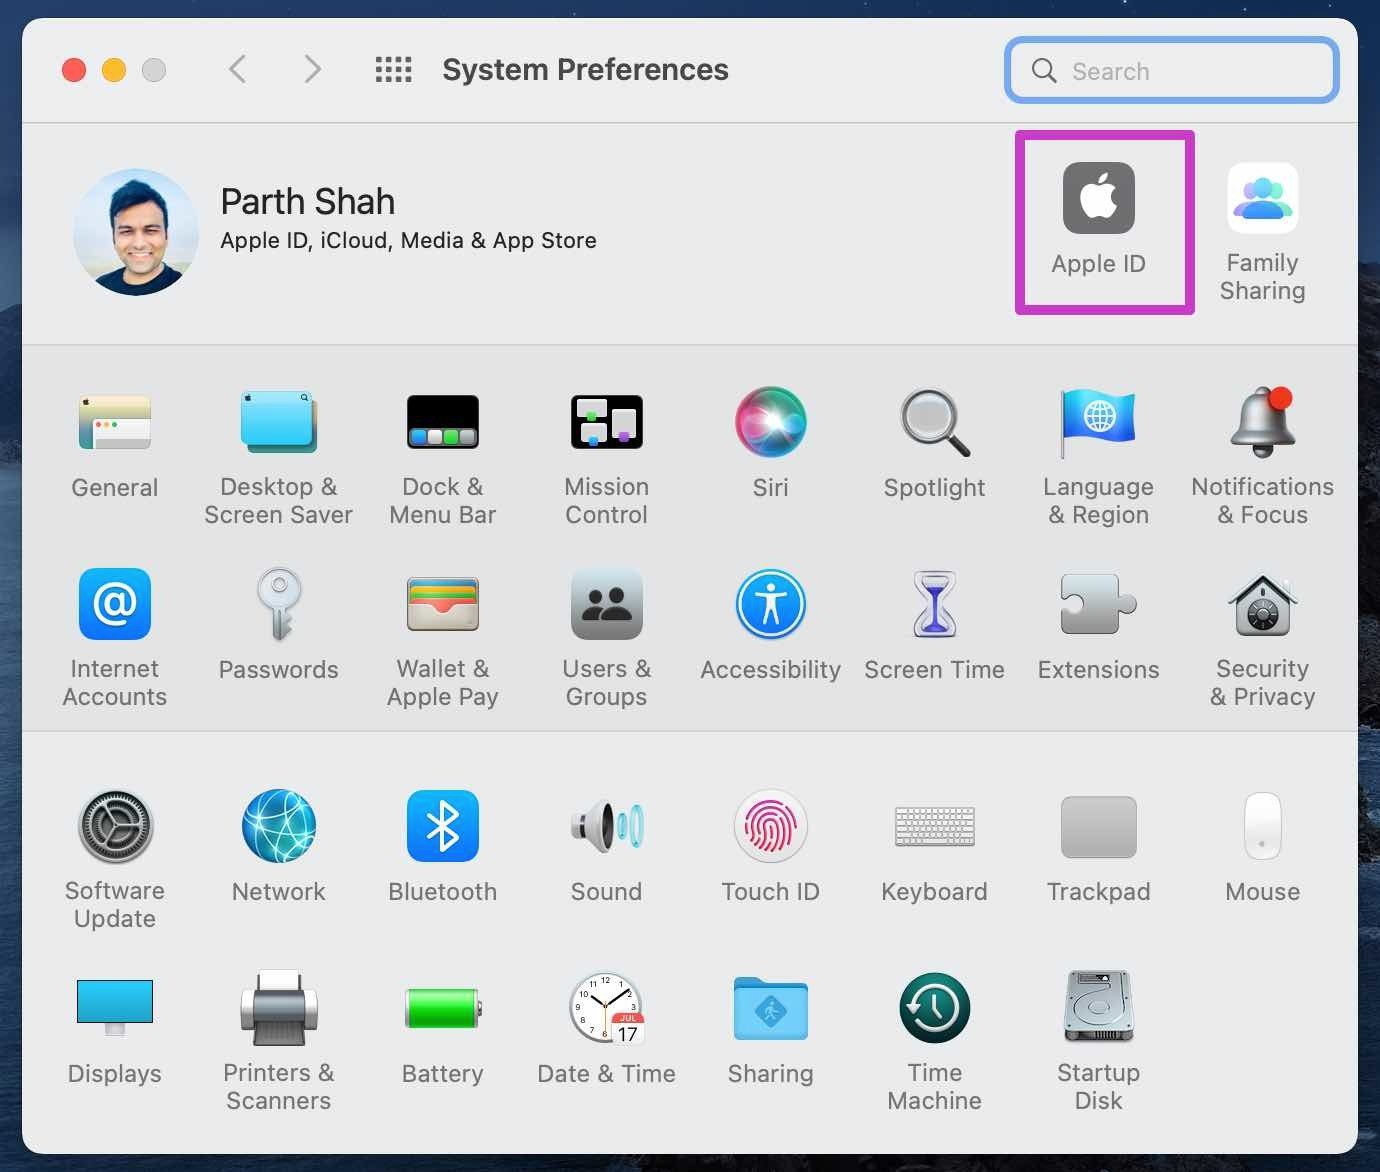
Task: Close the System Preferences window
Action: pos(74,70)
